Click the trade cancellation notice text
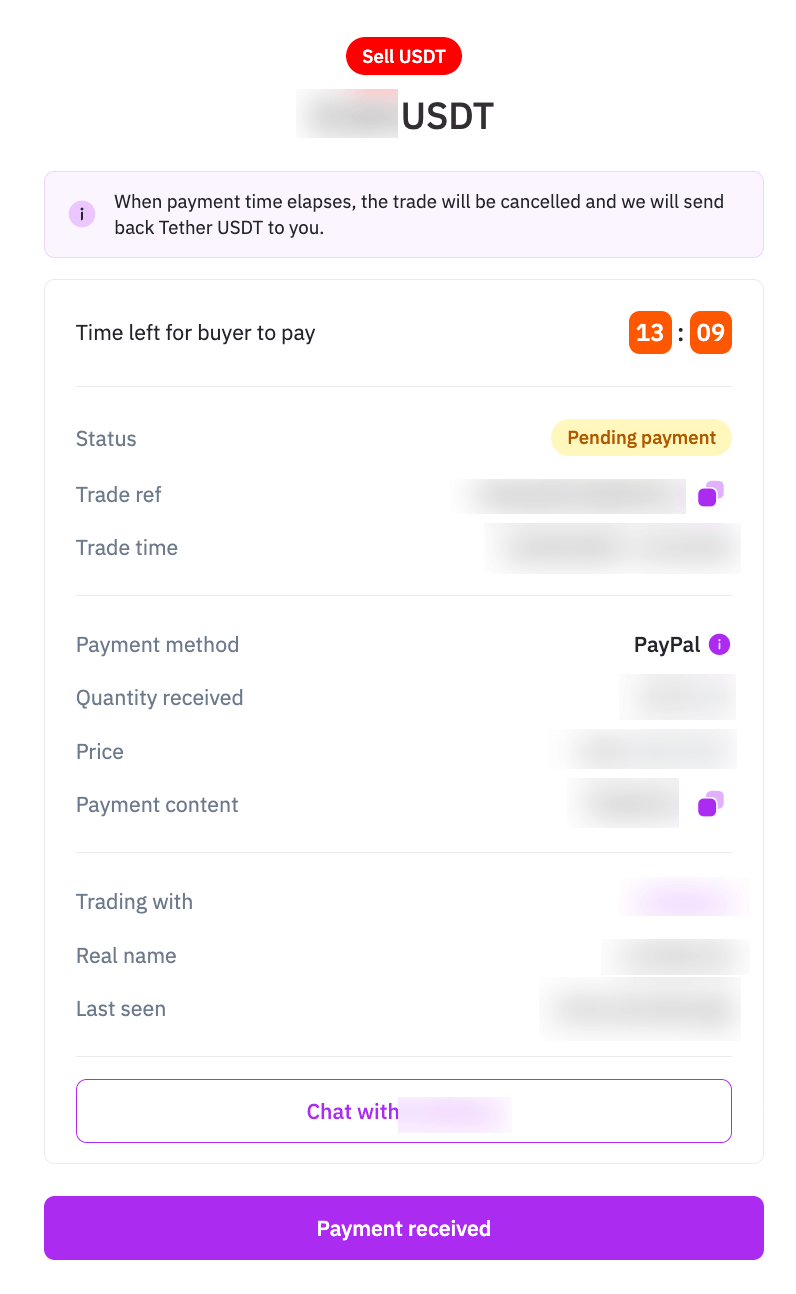 (x=419, y=214)
